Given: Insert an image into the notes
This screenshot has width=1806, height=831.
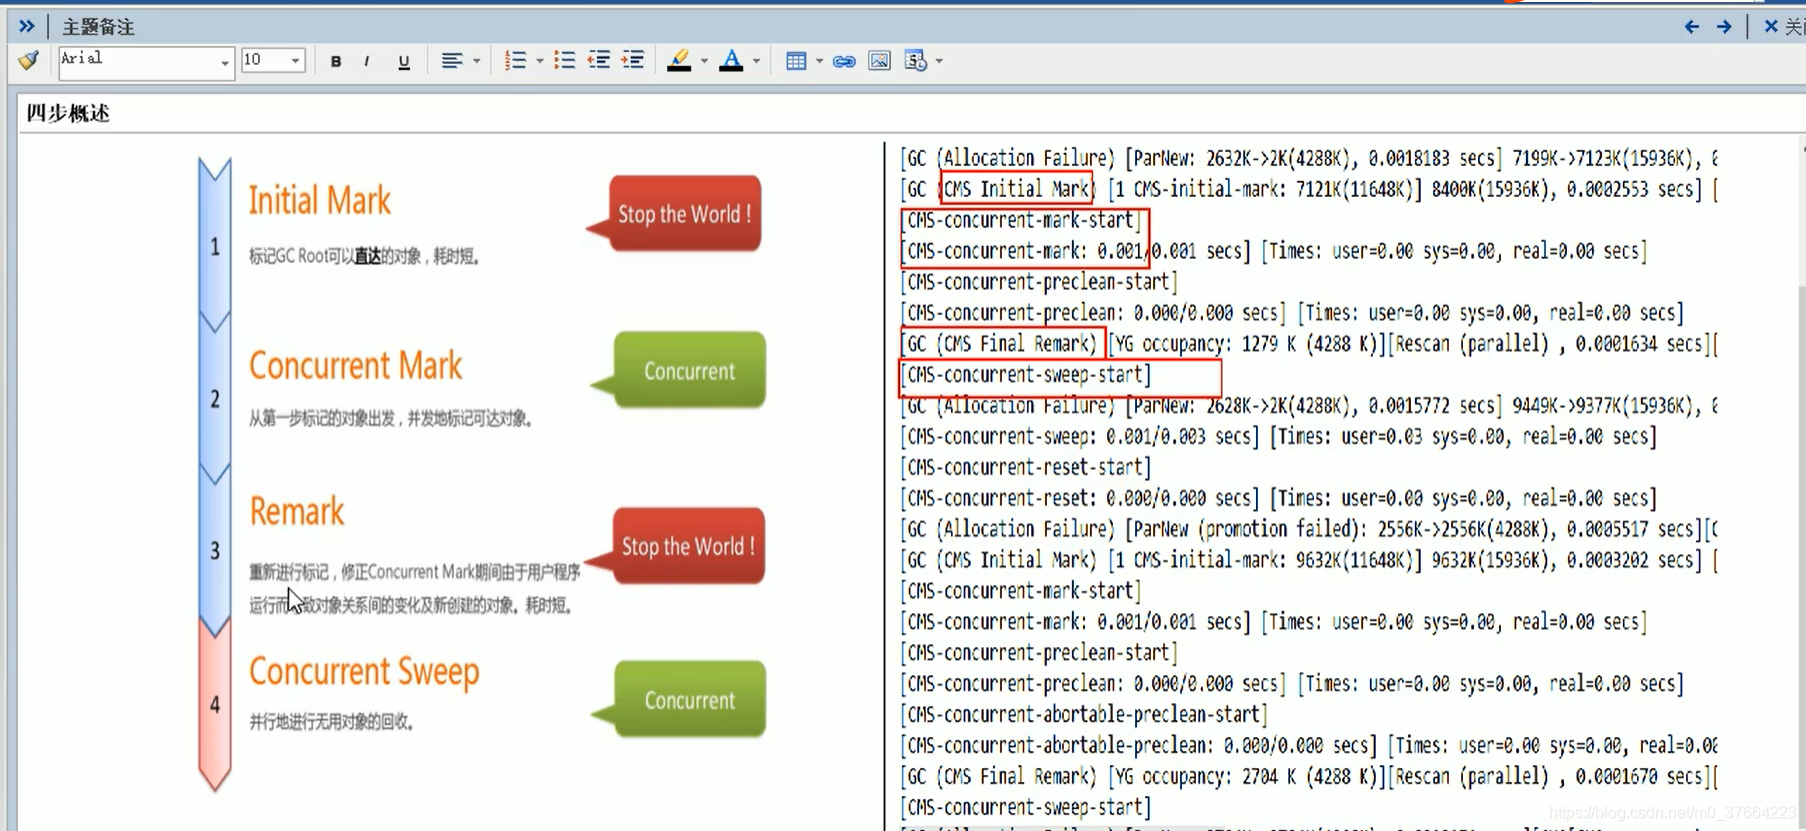Looking at the screenshot, I should coord(880,62).
